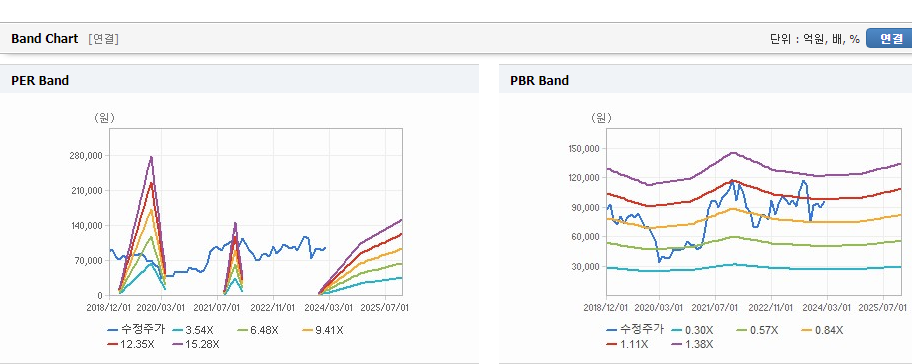Click the PBR Band panel title
912x364 pixels.
click(x=539, y=80)
